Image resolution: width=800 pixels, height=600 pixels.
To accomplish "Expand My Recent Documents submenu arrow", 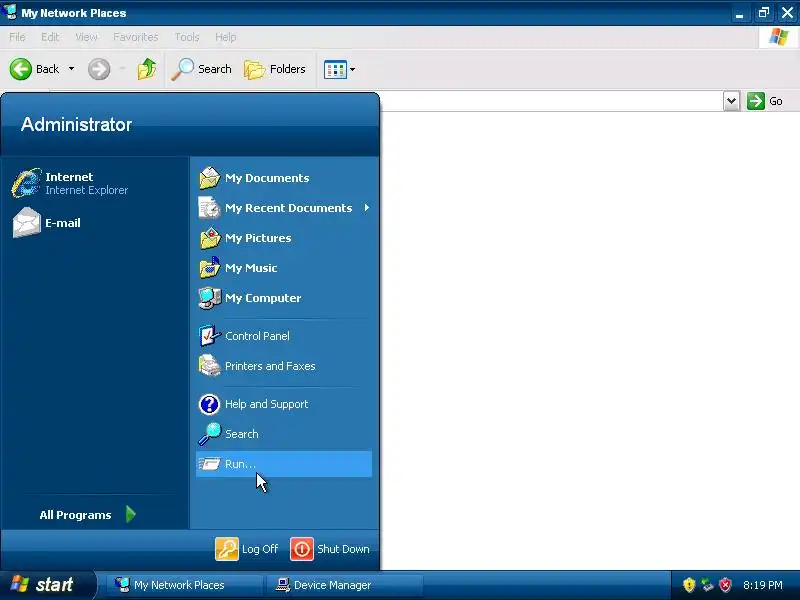I will pyautogui.click(x=367, y=208).
